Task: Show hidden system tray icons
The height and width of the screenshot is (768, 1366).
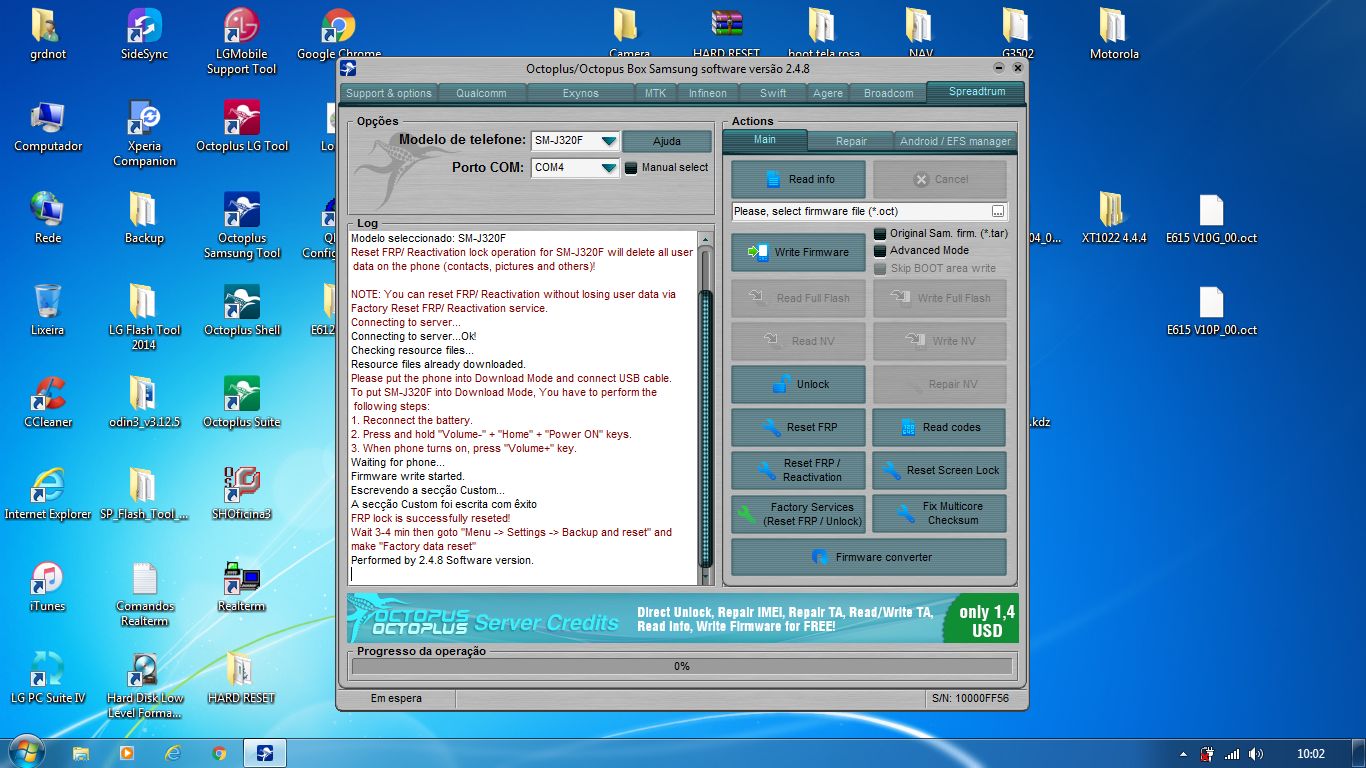Action: (1183, 754)
